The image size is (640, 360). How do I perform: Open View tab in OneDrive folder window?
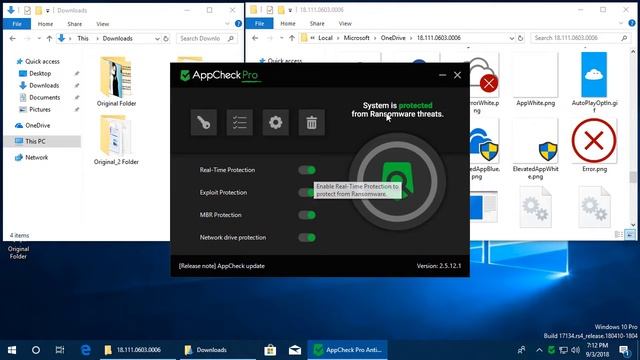click(345, 24)
